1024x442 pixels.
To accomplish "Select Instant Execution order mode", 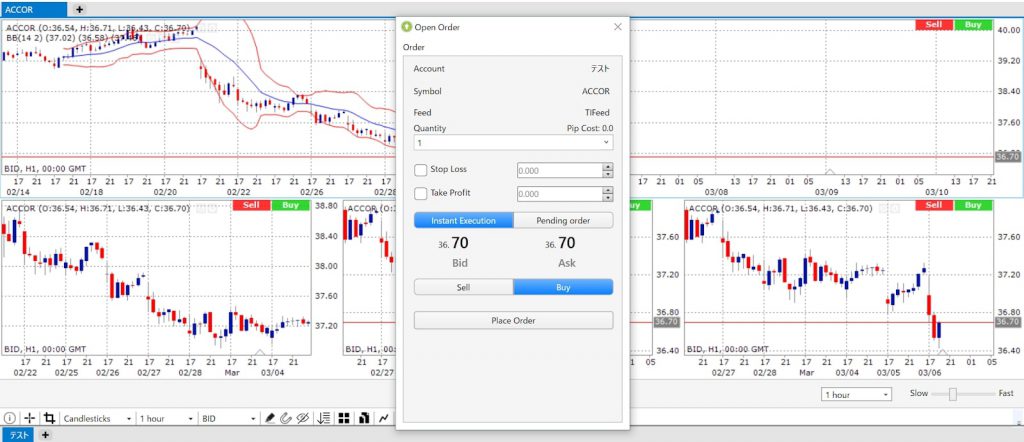I will tap(464, 221).
